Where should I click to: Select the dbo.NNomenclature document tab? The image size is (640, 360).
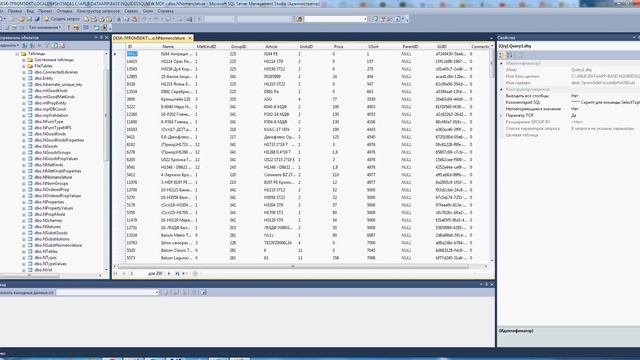point(149,38)
